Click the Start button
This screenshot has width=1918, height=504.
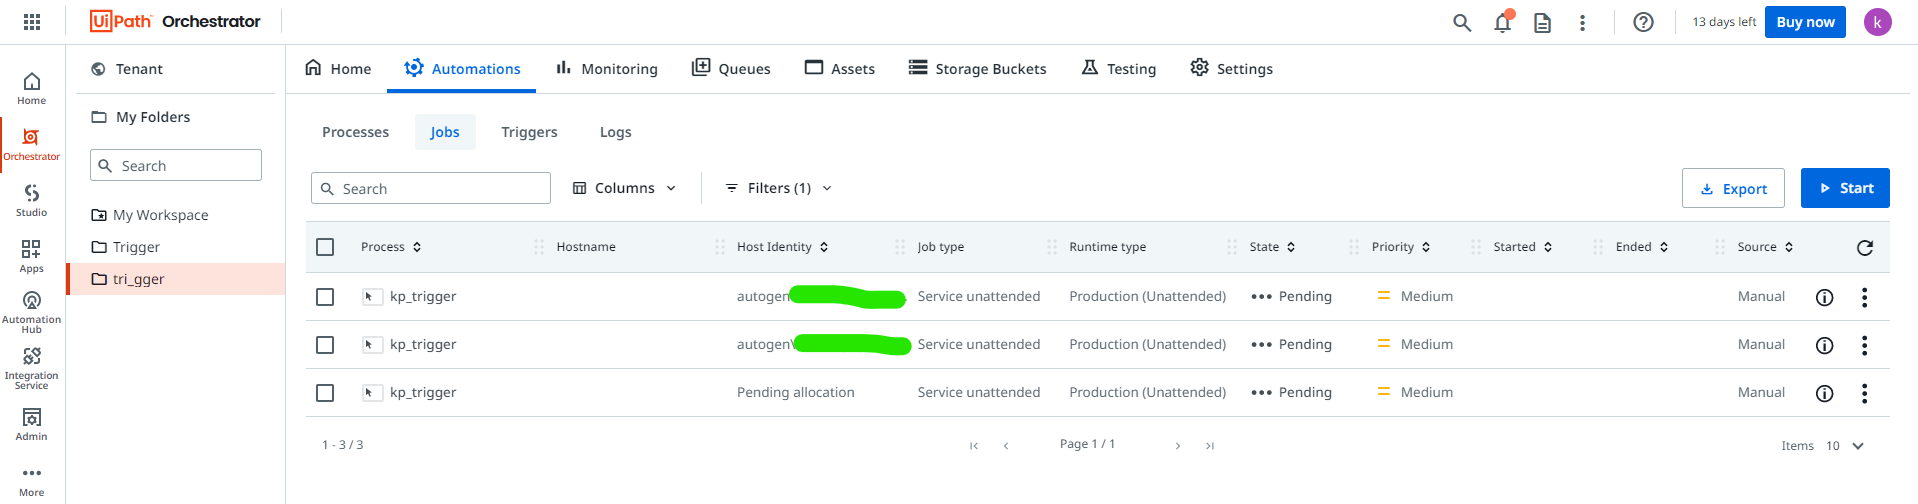[x=1845, y=188]
